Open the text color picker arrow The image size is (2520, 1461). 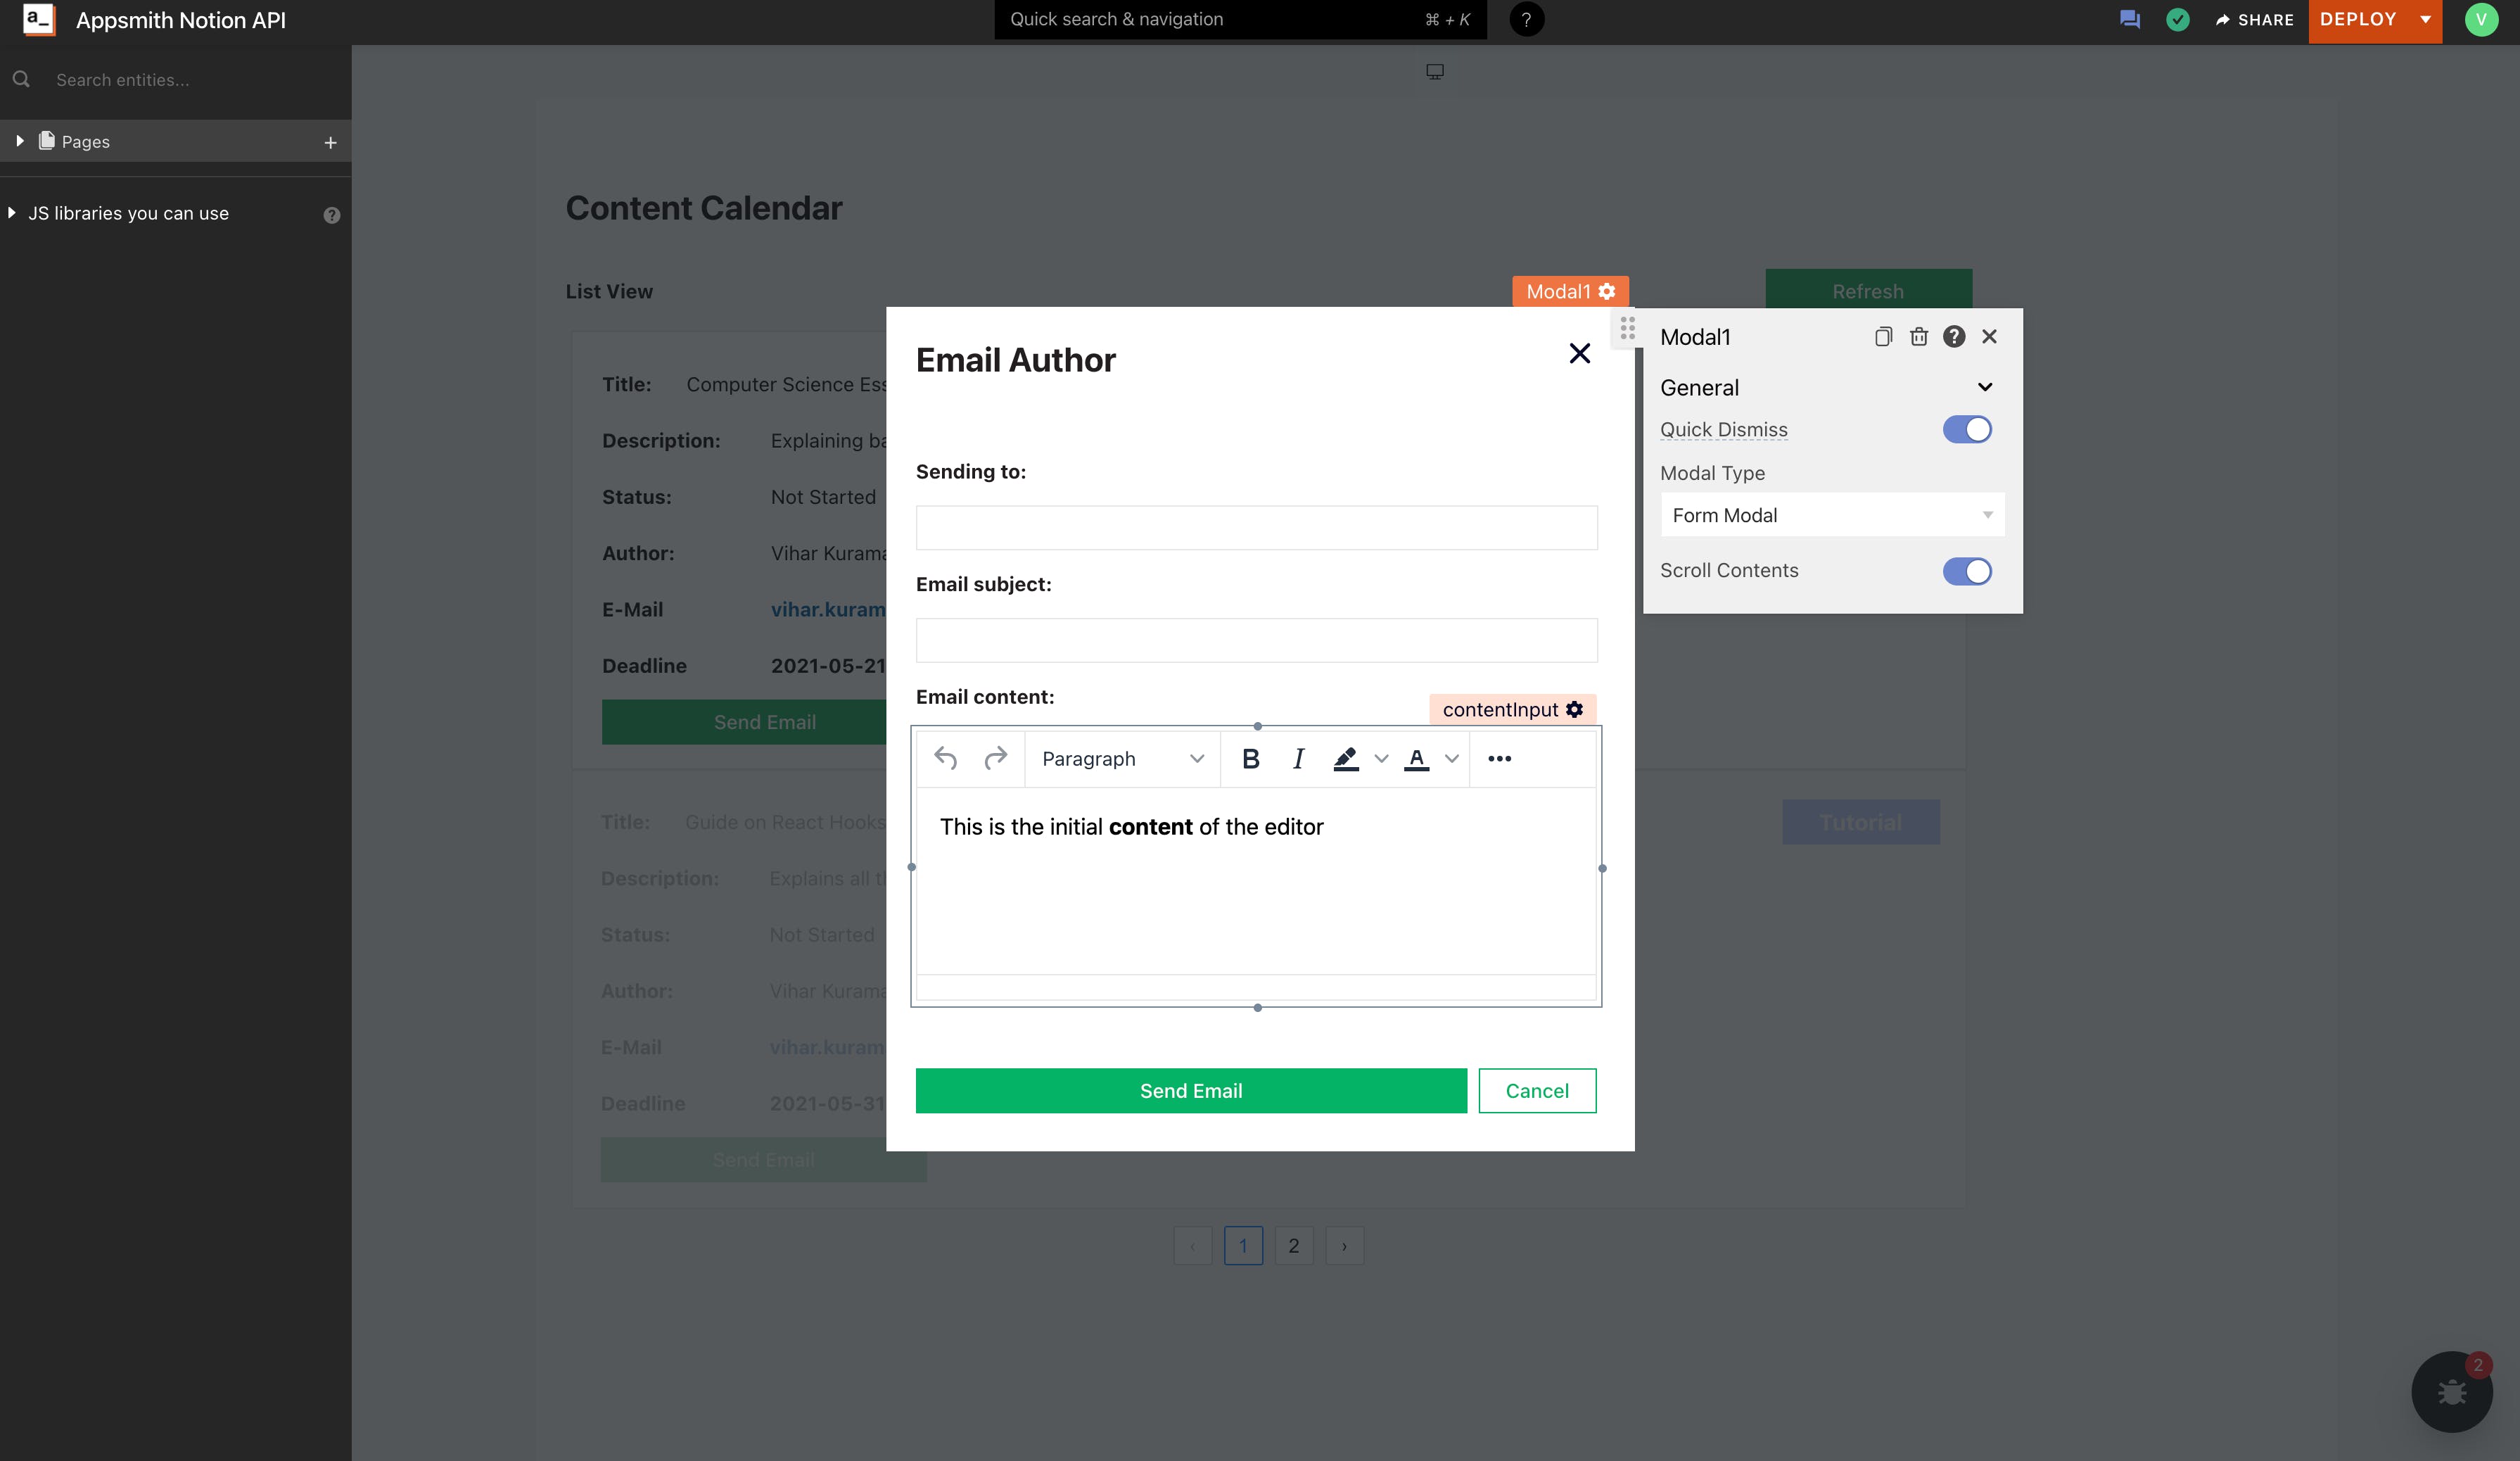pos(1452,759)
